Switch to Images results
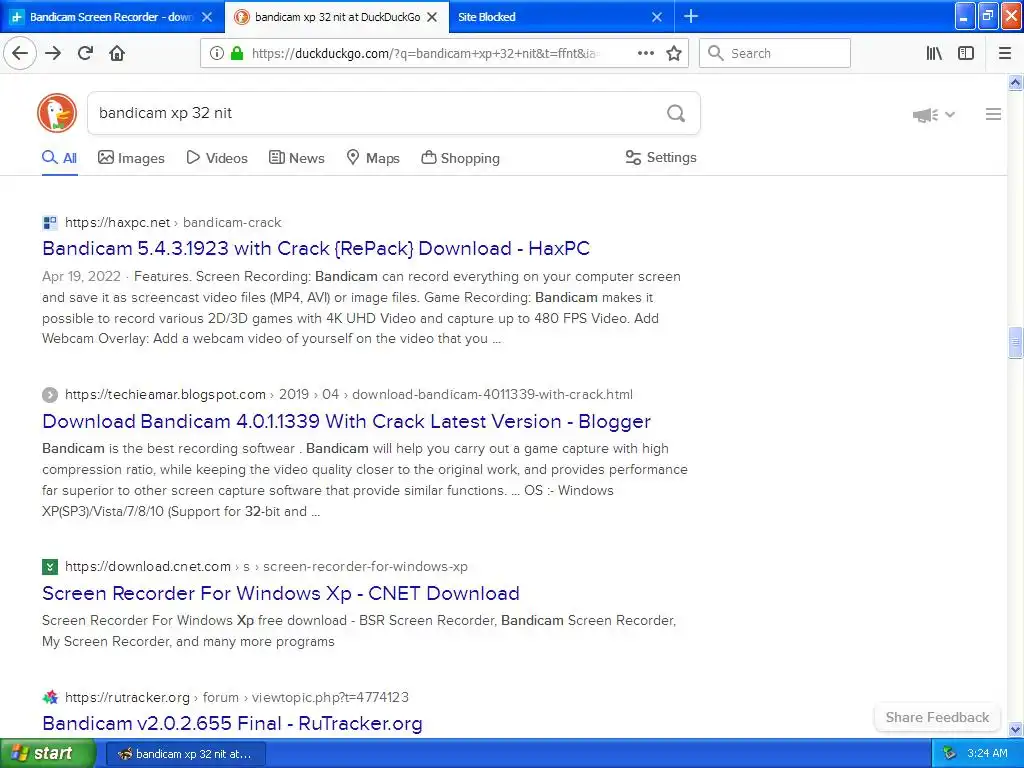 (x=131, y=158)
